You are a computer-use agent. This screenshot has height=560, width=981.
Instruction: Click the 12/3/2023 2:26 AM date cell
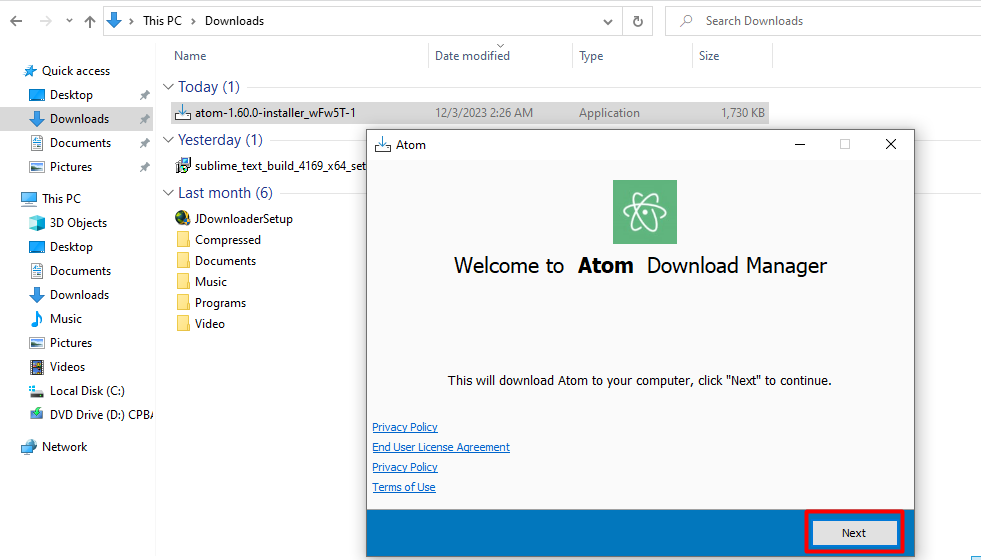click(x=484, y=113)
